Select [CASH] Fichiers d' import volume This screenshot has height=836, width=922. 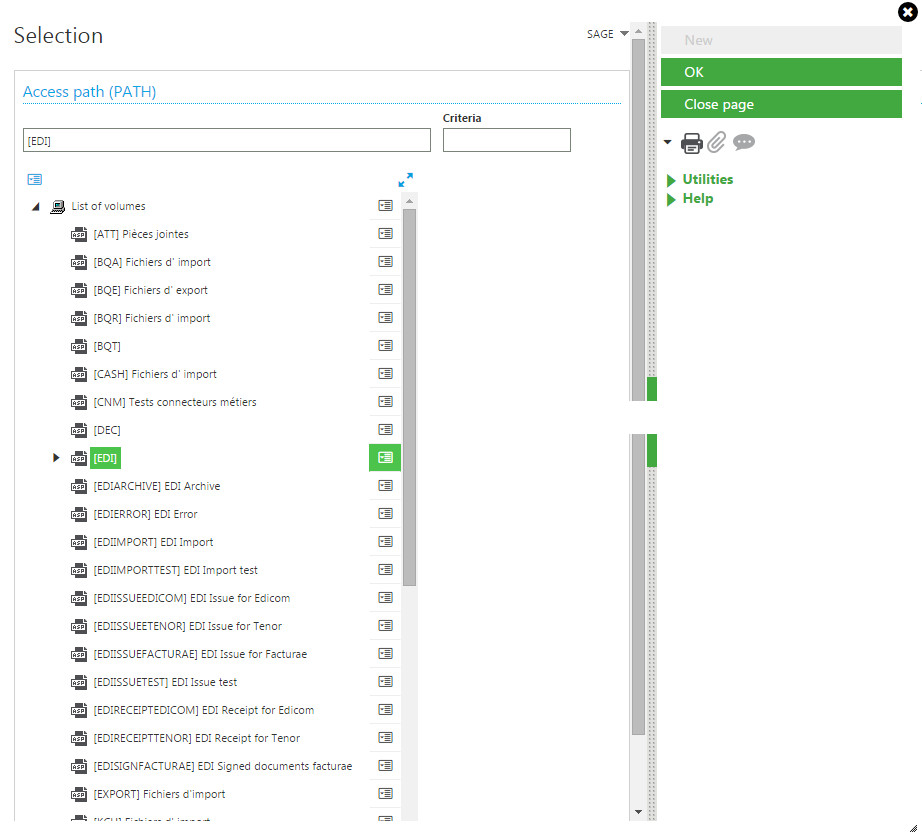[154, 374]
